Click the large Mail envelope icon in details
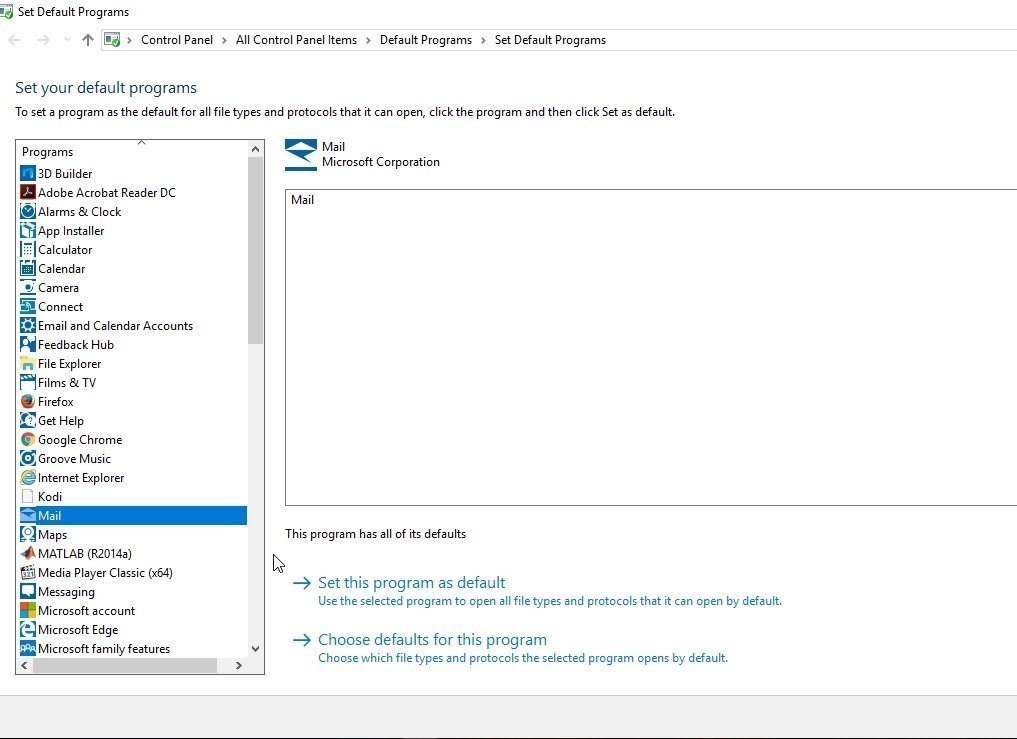This screenshot has width=1017, height=739. click(301, 155)
